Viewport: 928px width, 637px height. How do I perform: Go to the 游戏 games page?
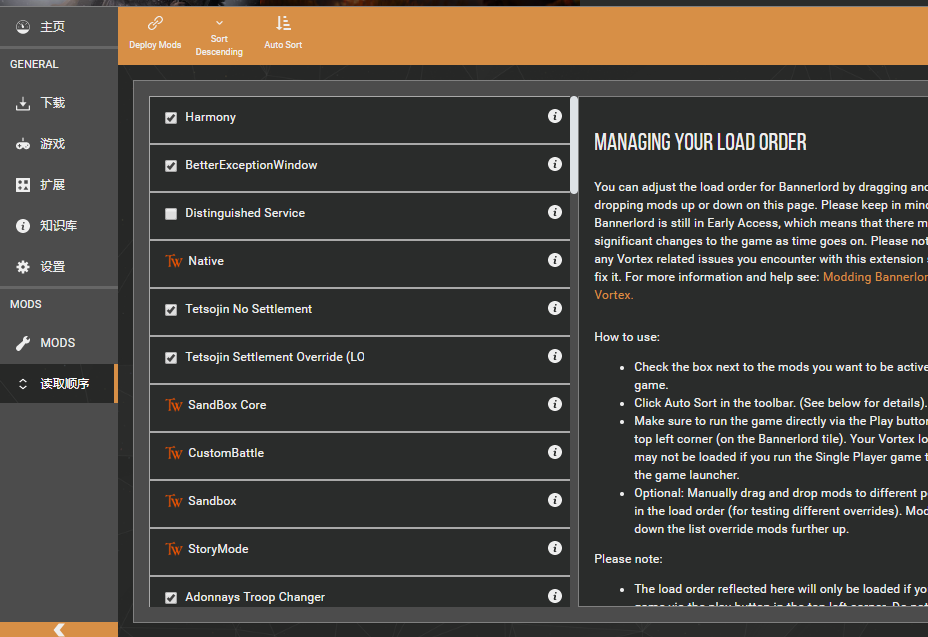[x=59, y=144]
